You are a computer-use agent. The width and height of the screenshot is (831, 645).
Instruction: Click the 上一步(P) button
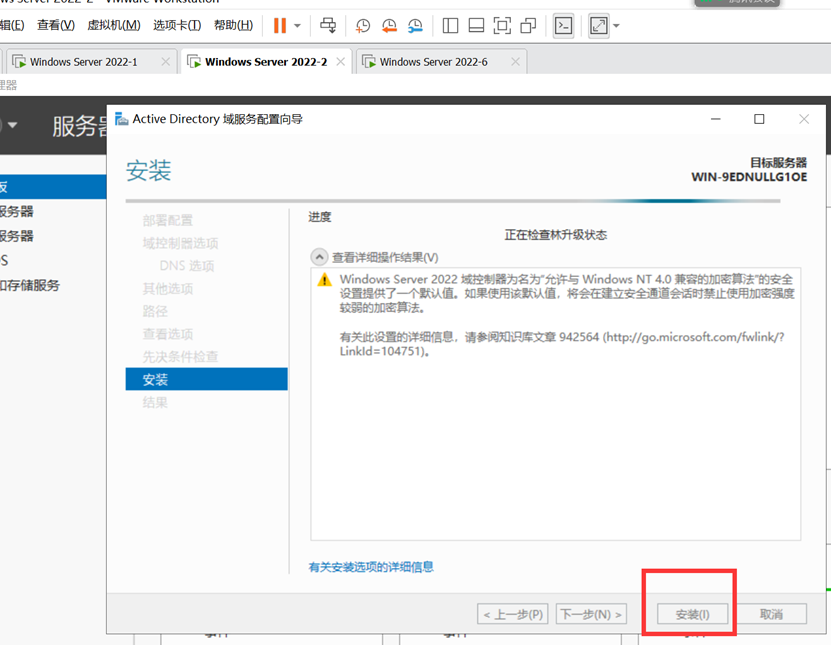512,614
